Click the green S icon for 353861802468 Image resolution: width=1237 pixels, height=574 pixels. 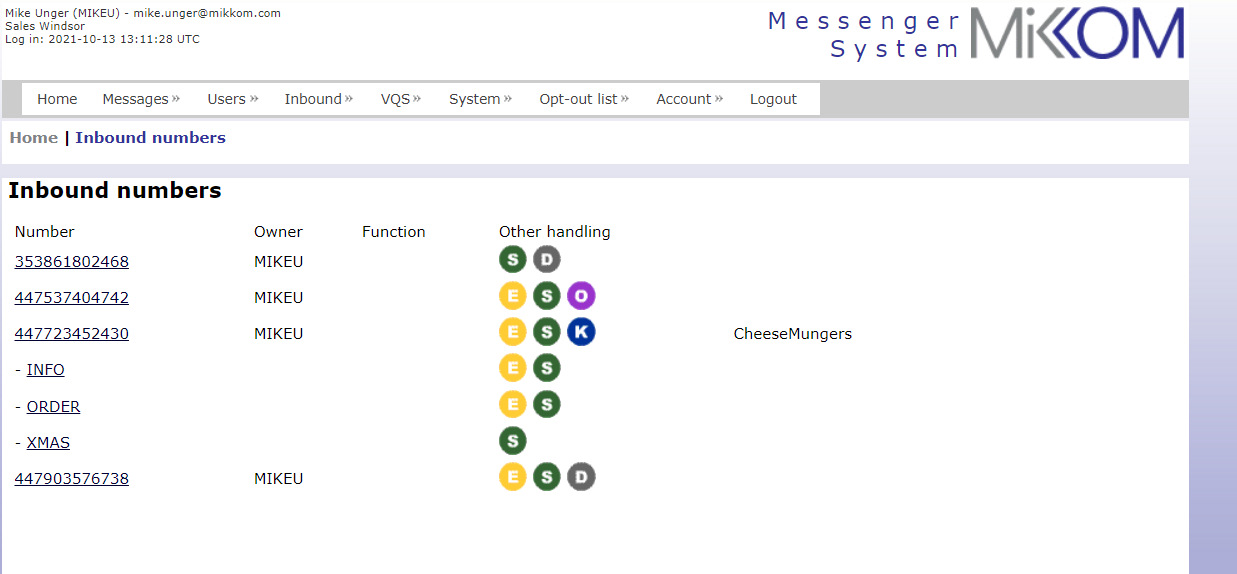tap(512, 260)
